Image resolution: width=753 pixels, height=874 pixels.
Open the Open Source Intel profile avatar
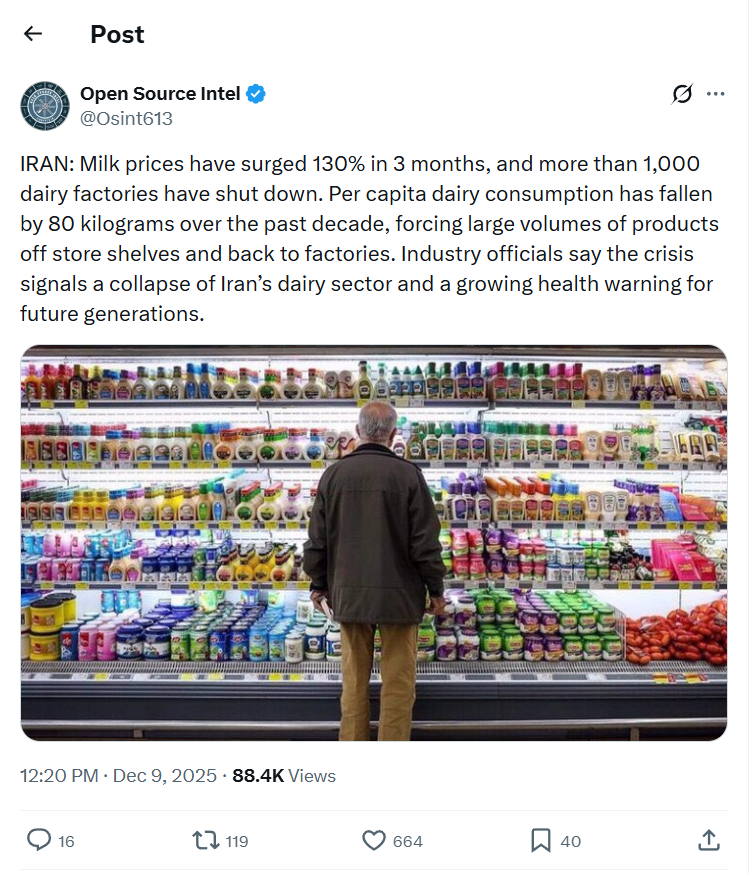(x=45, y=106)
